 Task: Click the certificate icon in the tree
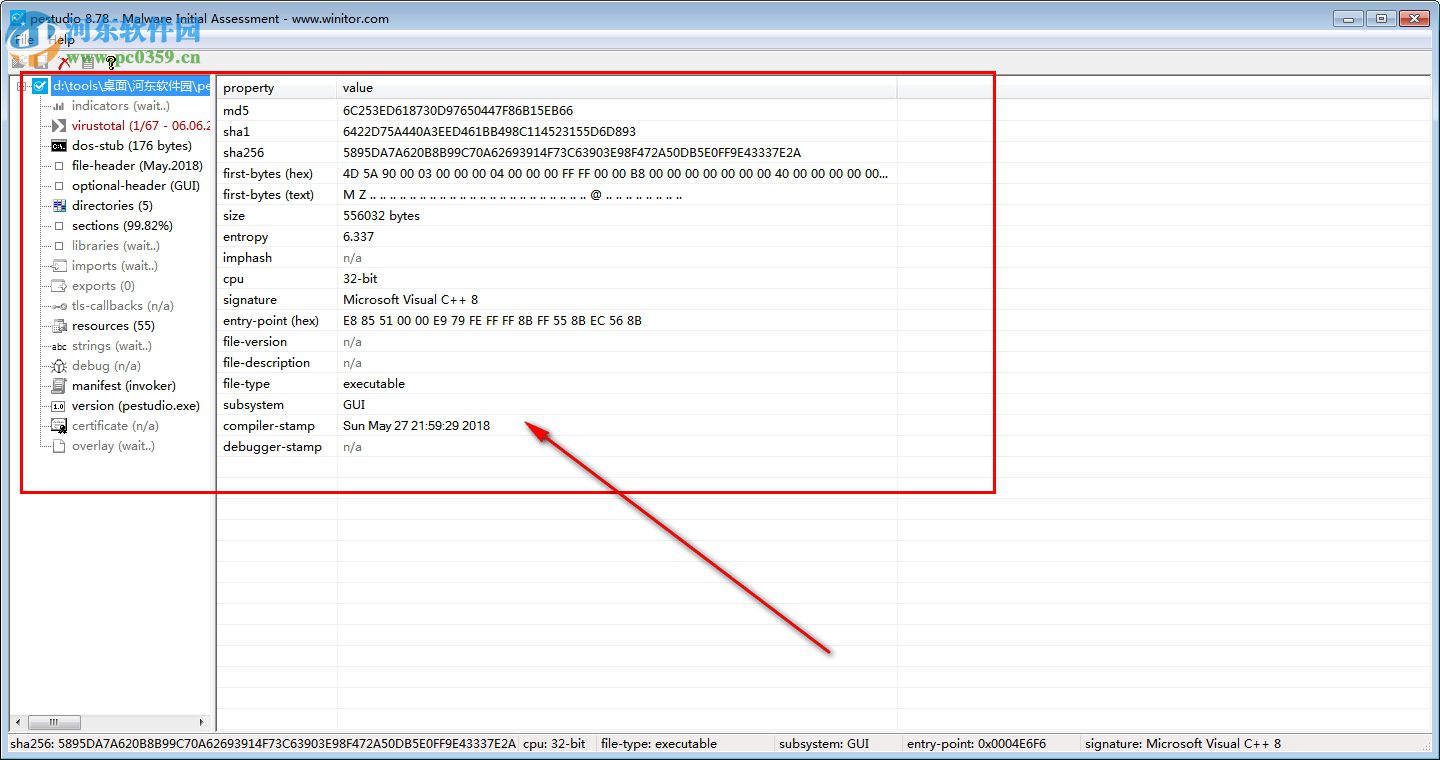(58, 426)
